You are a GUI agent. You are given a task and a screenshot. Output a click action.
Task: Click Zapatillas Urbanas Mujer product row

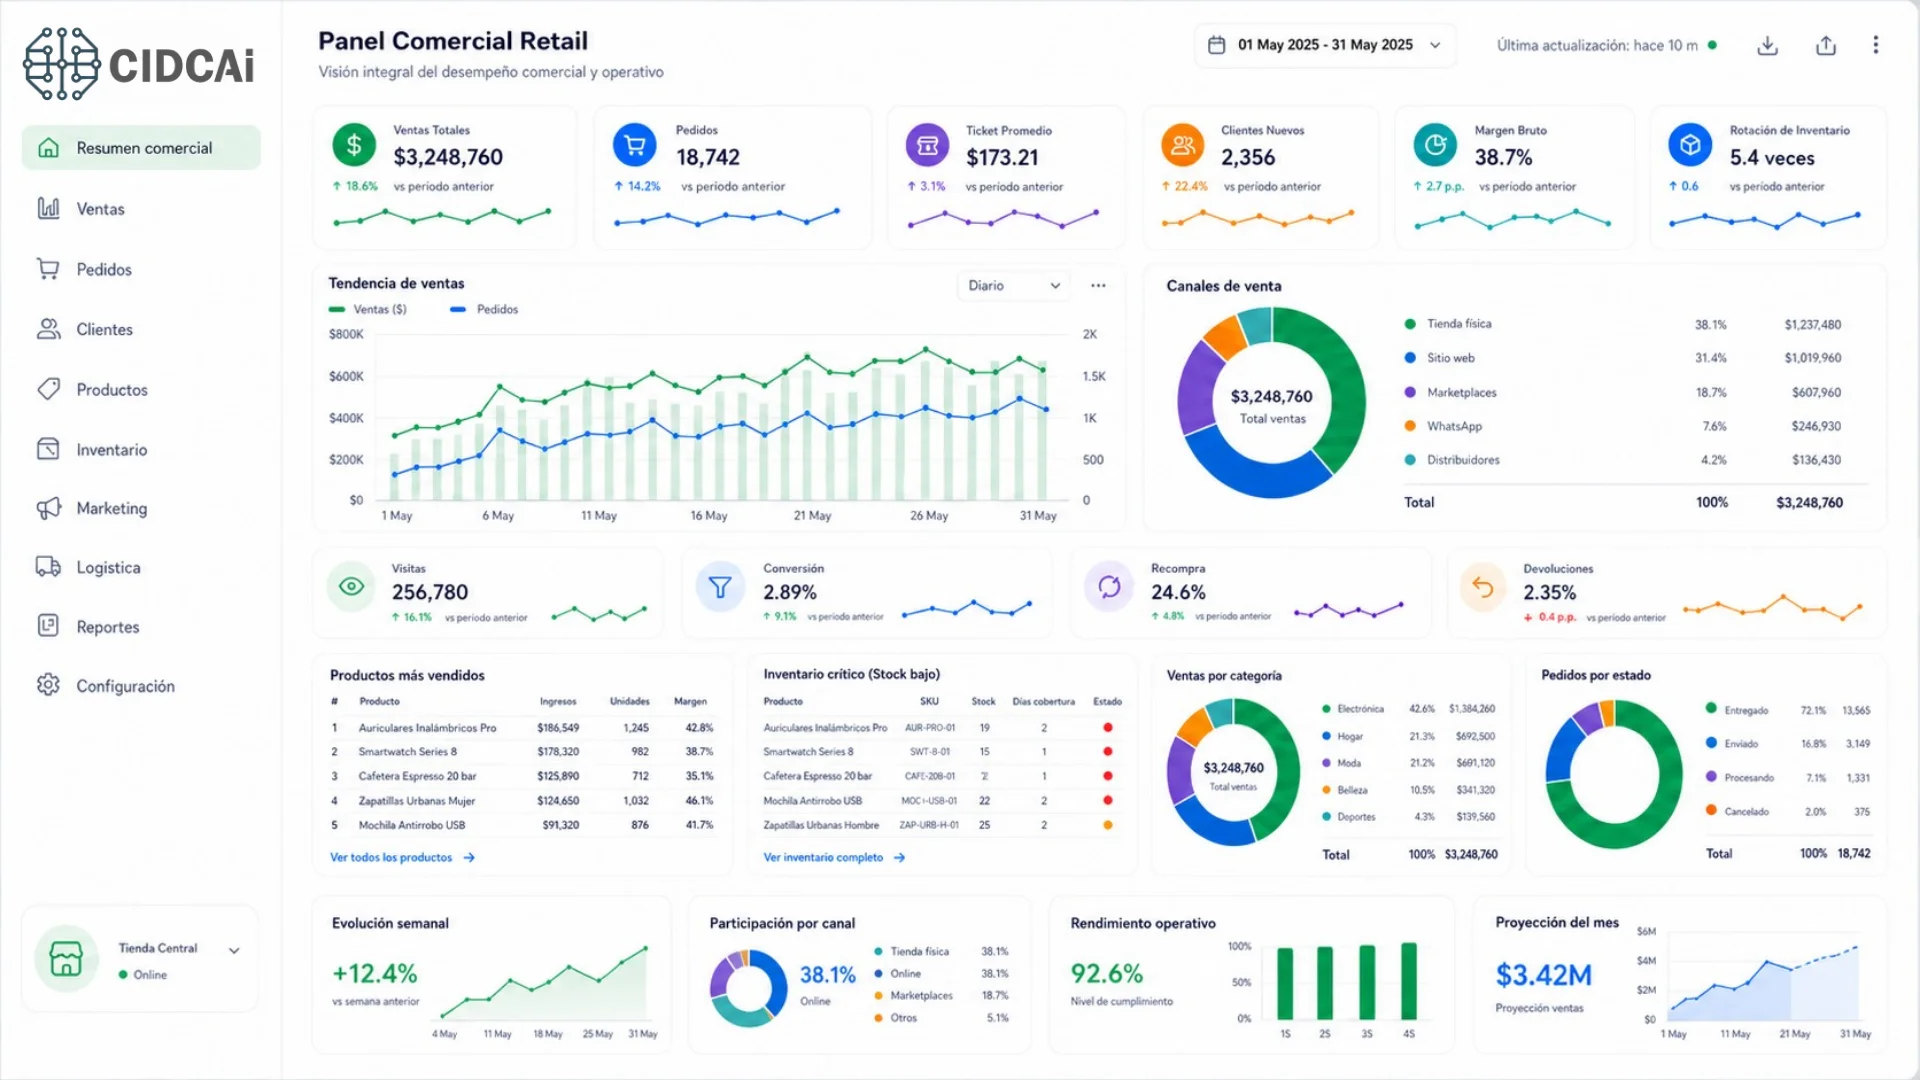[522, 801]
